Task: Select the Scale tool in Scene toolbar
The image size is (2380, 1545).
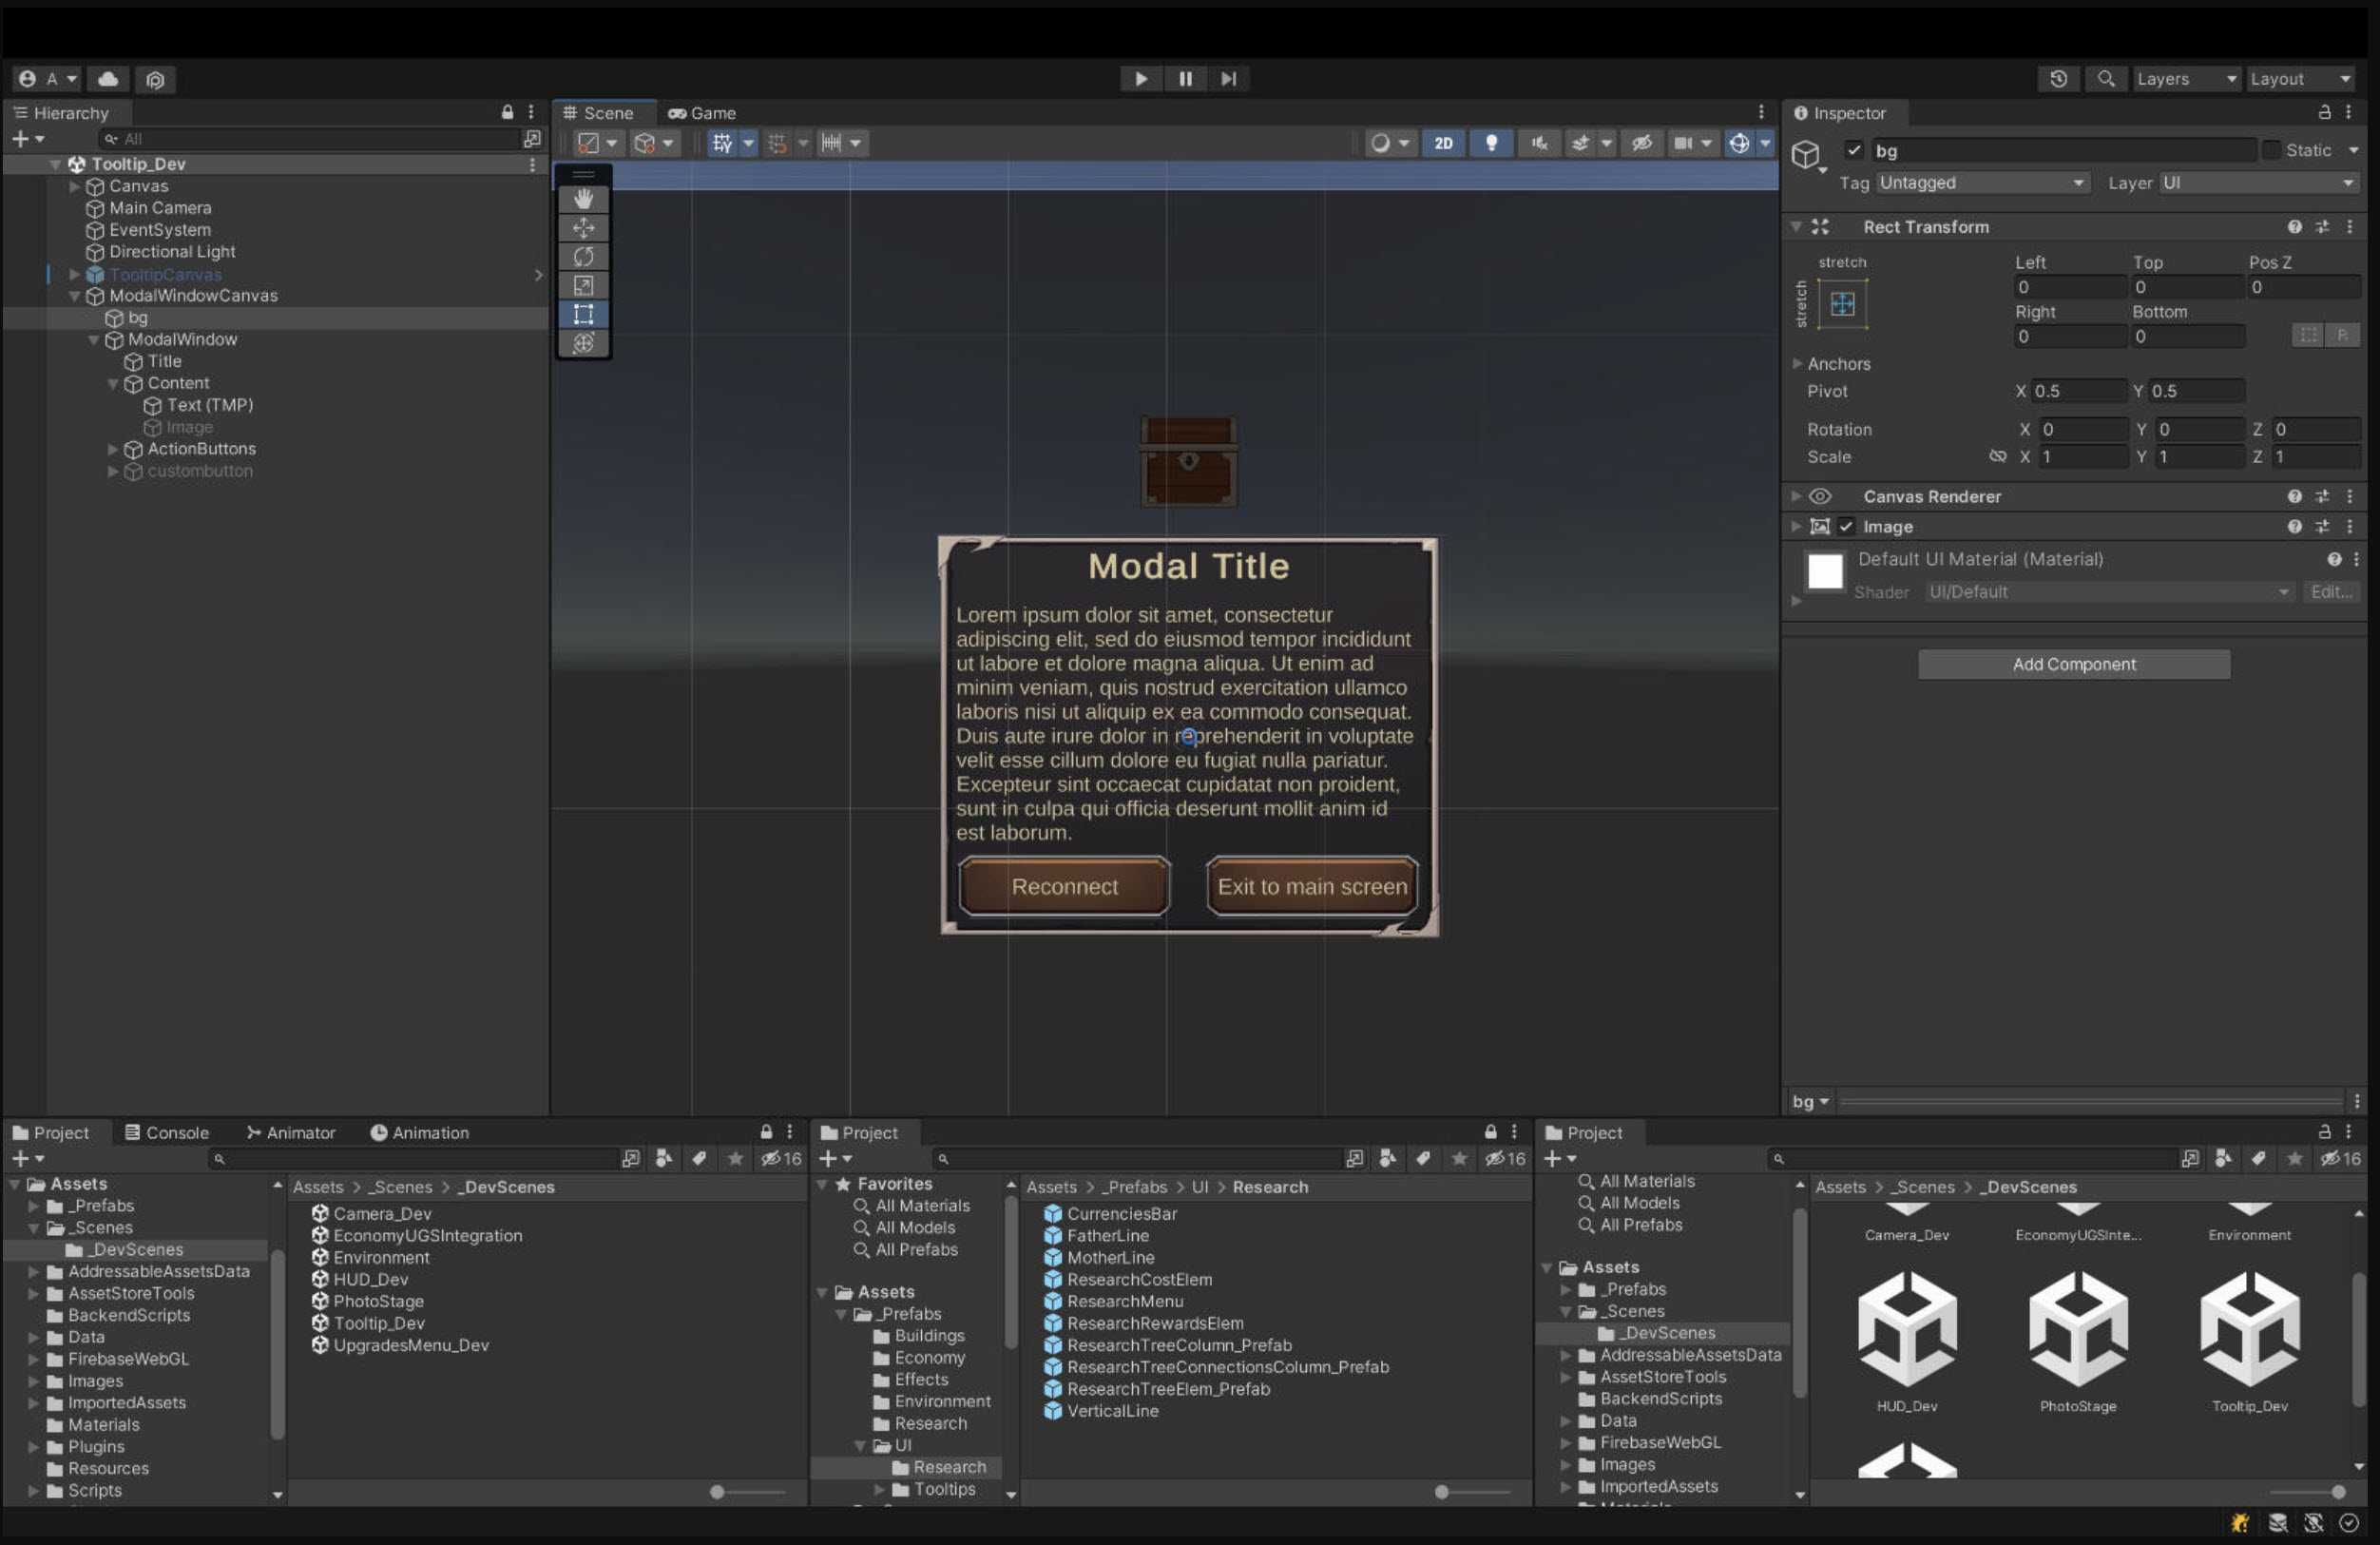Action: coord(584,286)
